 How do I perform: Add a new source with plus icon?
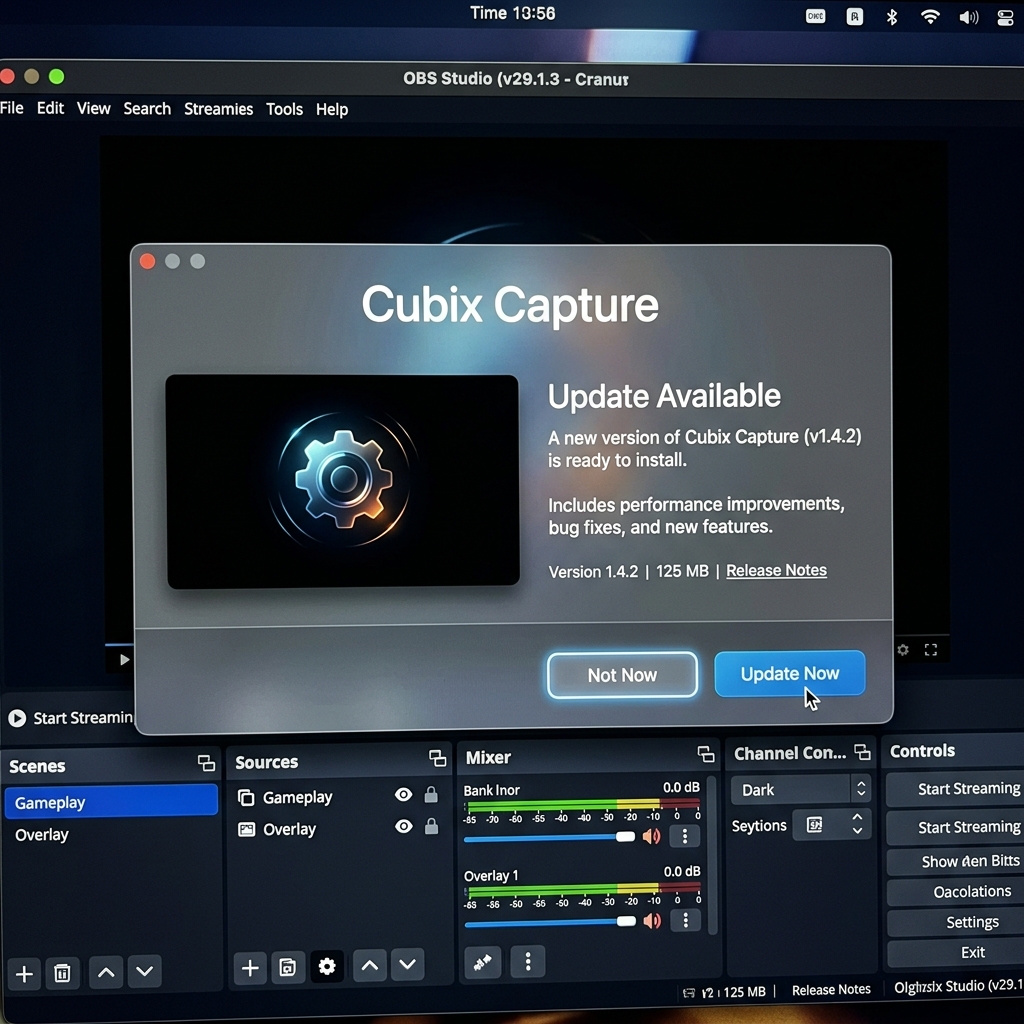pos(250,968)
